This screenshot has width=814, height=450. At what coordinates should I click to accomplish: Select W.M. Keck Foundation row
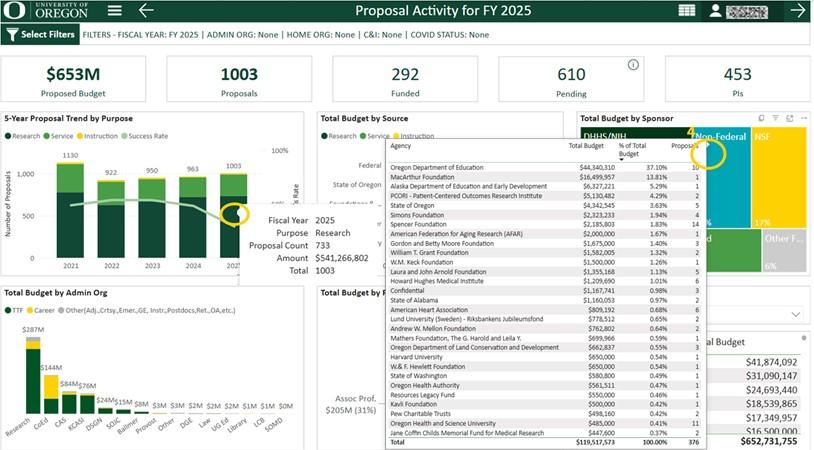tap(544, 262)
